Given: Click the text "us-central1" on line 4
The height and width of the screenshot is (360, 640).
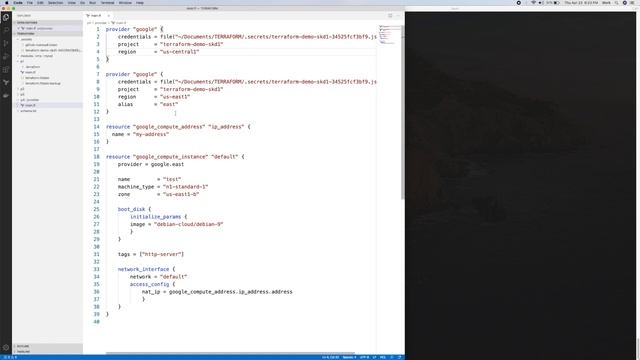Looking at the screenshot, I should tap(180, 52).
